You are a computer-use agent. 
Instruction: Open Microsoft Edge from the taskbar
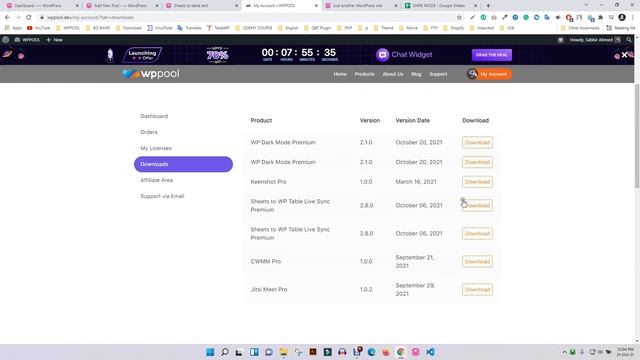click(371, 352)
